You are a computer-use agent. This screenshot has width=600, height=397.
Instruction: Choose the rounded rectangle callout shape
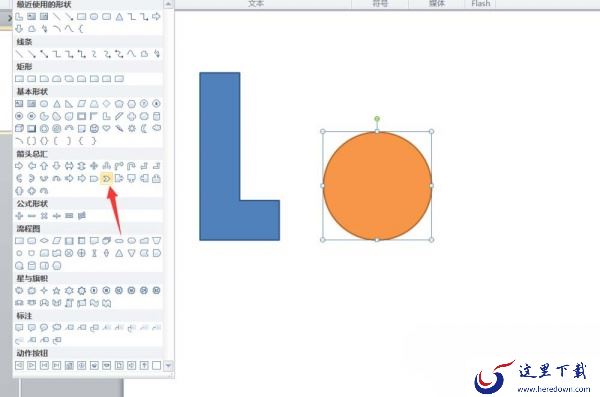click(32, 328)
